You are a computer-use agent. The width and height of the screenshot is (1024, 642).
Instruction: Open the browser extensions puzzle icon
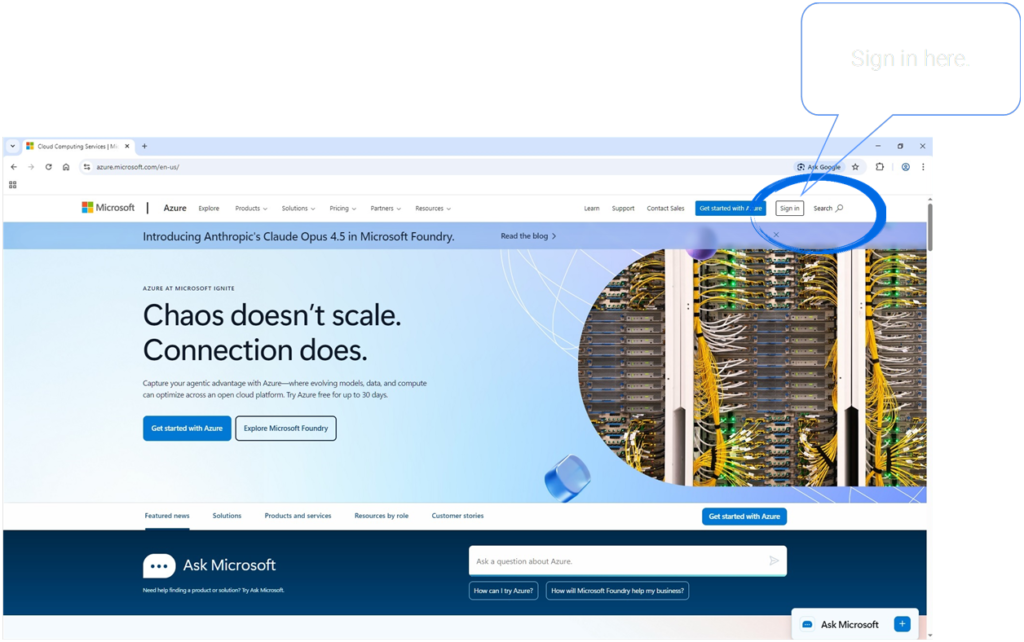pyautogui.click(x=880, y=167)
